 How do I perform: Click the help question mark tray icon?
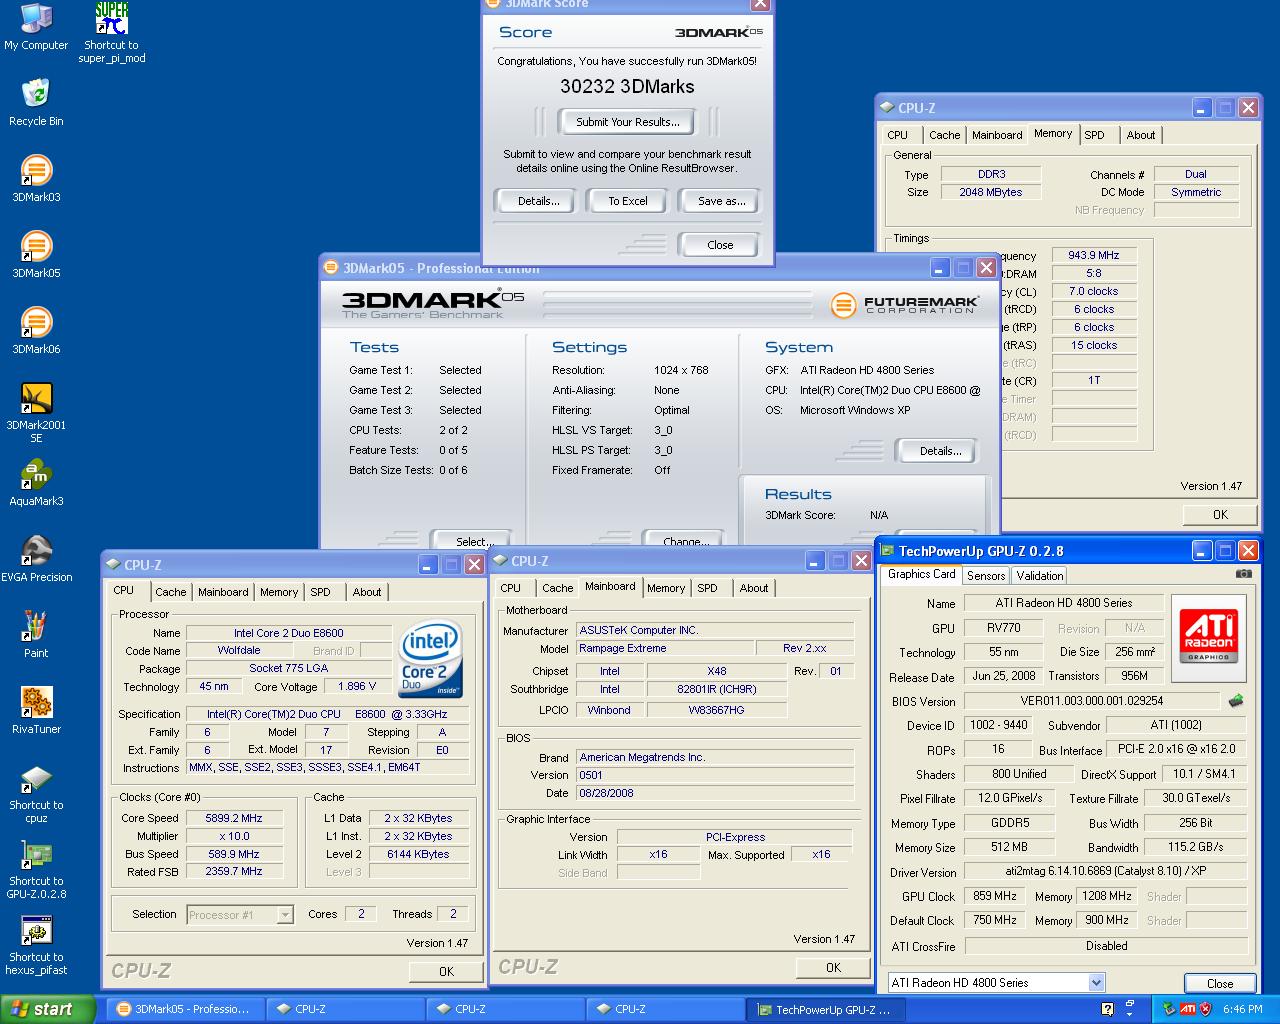coord(1107,1009)
